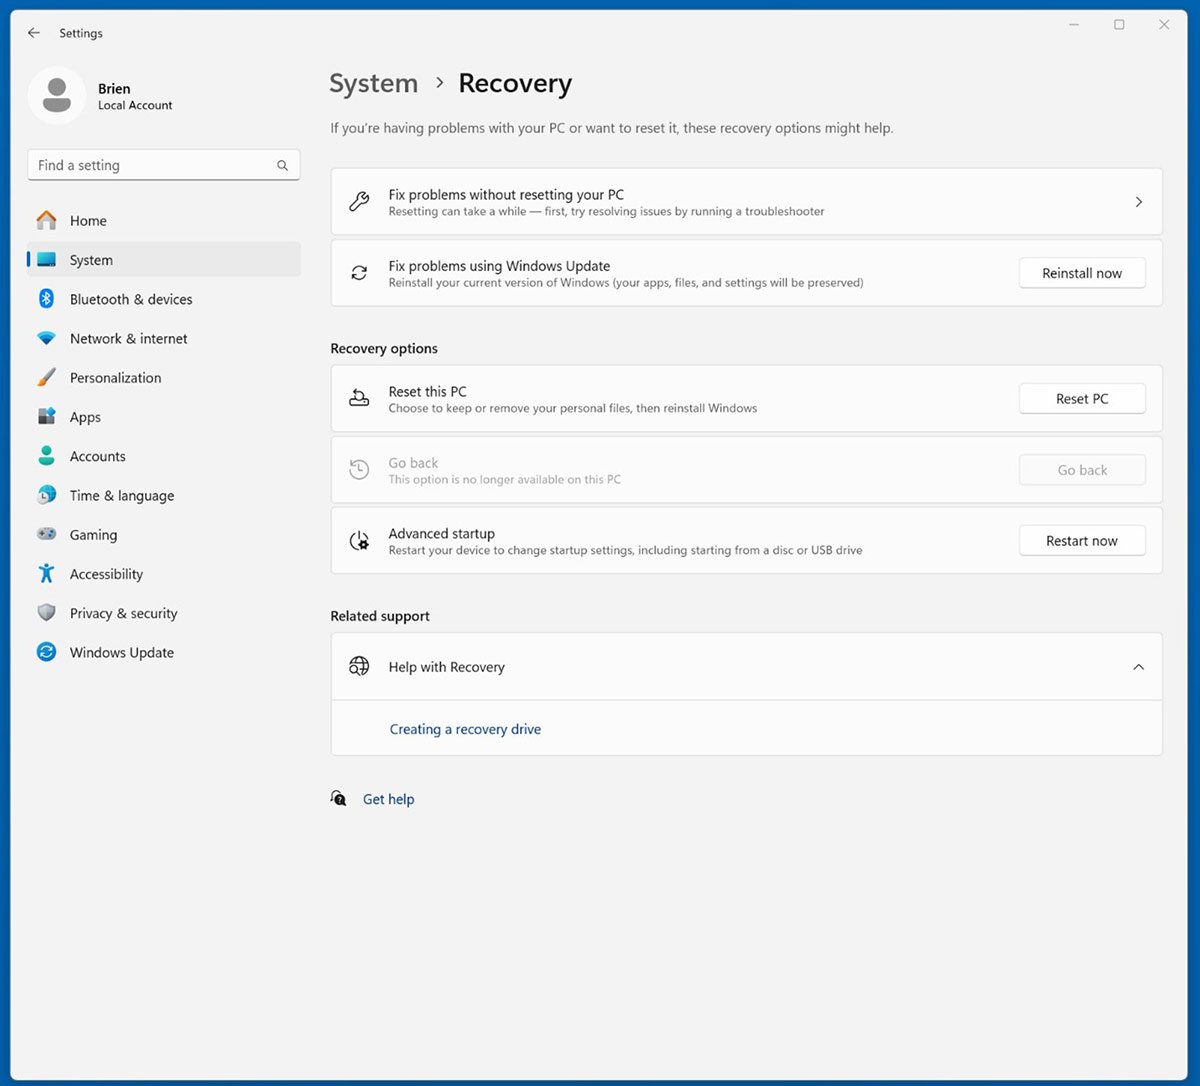The height and width of the screenshot is (1086, 1200).
Task: Click the Gaming controller icon
Action: pos(46,535)
